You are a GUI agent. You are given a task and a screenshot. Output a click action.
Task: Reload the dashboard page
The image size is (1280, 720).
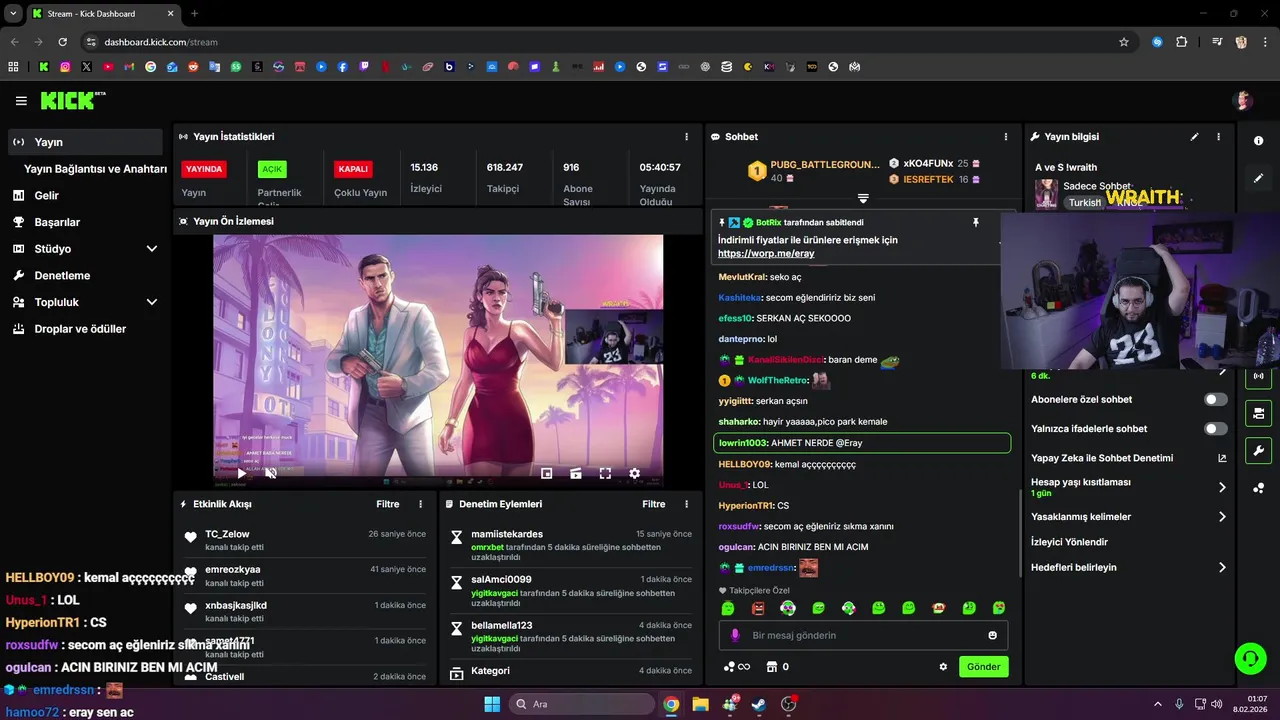click(62, 42)
